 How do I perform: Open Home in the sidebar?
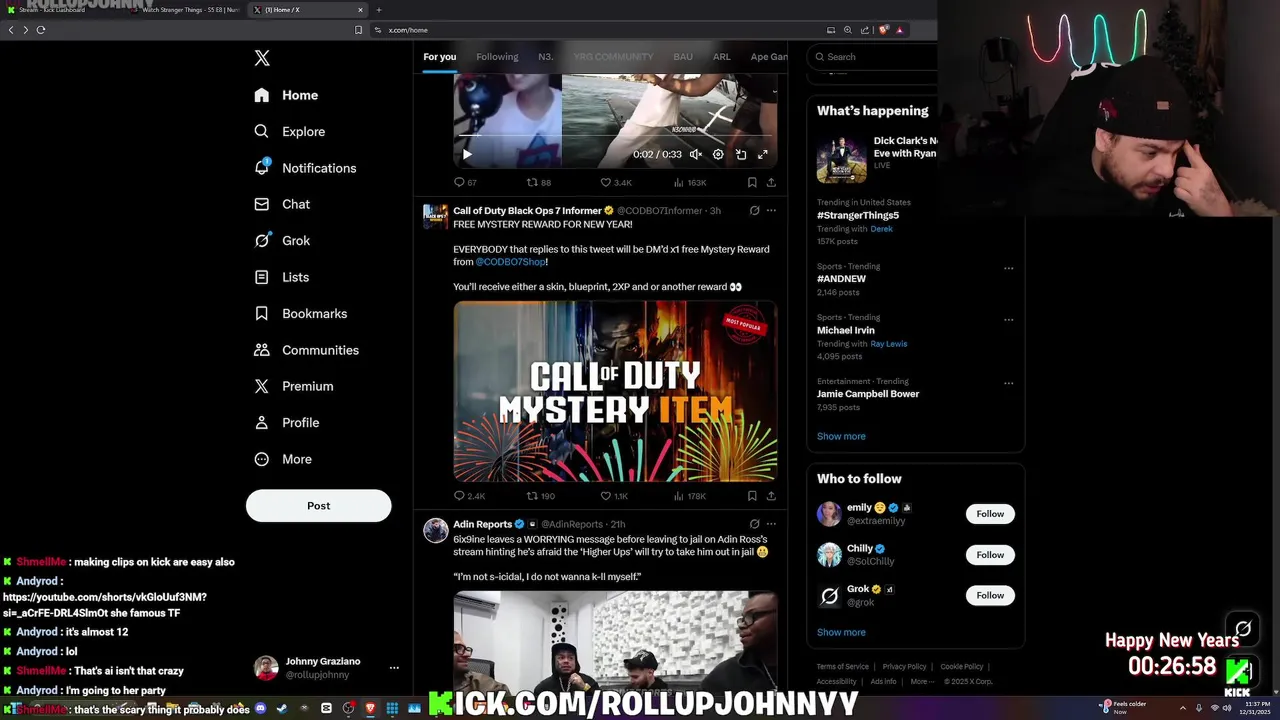click(286, 95)
